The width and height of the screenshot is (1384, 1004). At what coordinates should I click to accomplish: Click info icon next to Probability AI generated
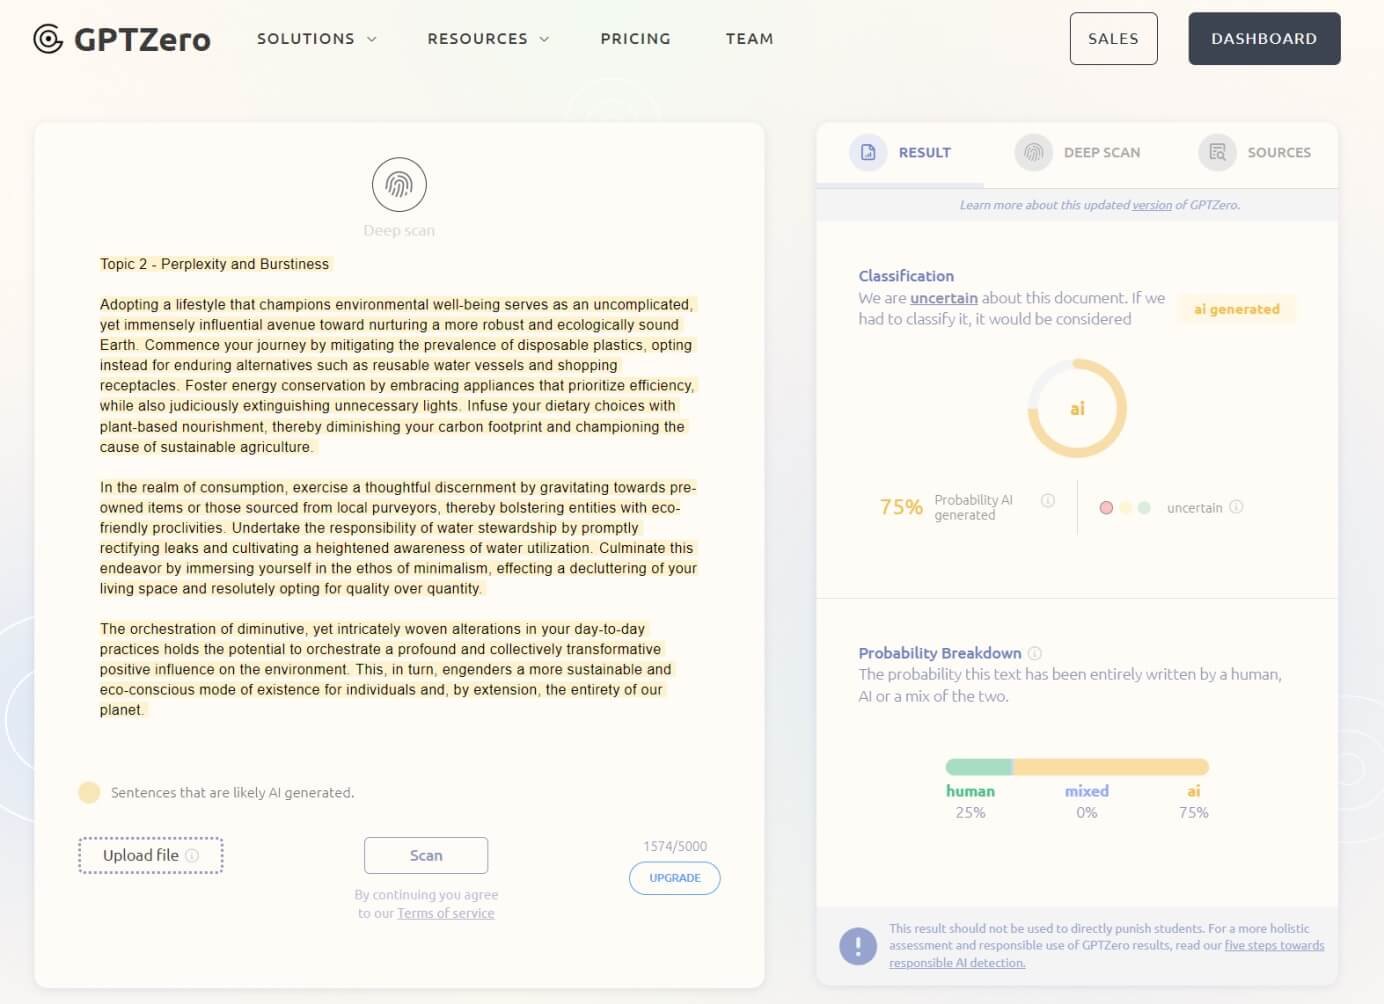point(1047,501)
